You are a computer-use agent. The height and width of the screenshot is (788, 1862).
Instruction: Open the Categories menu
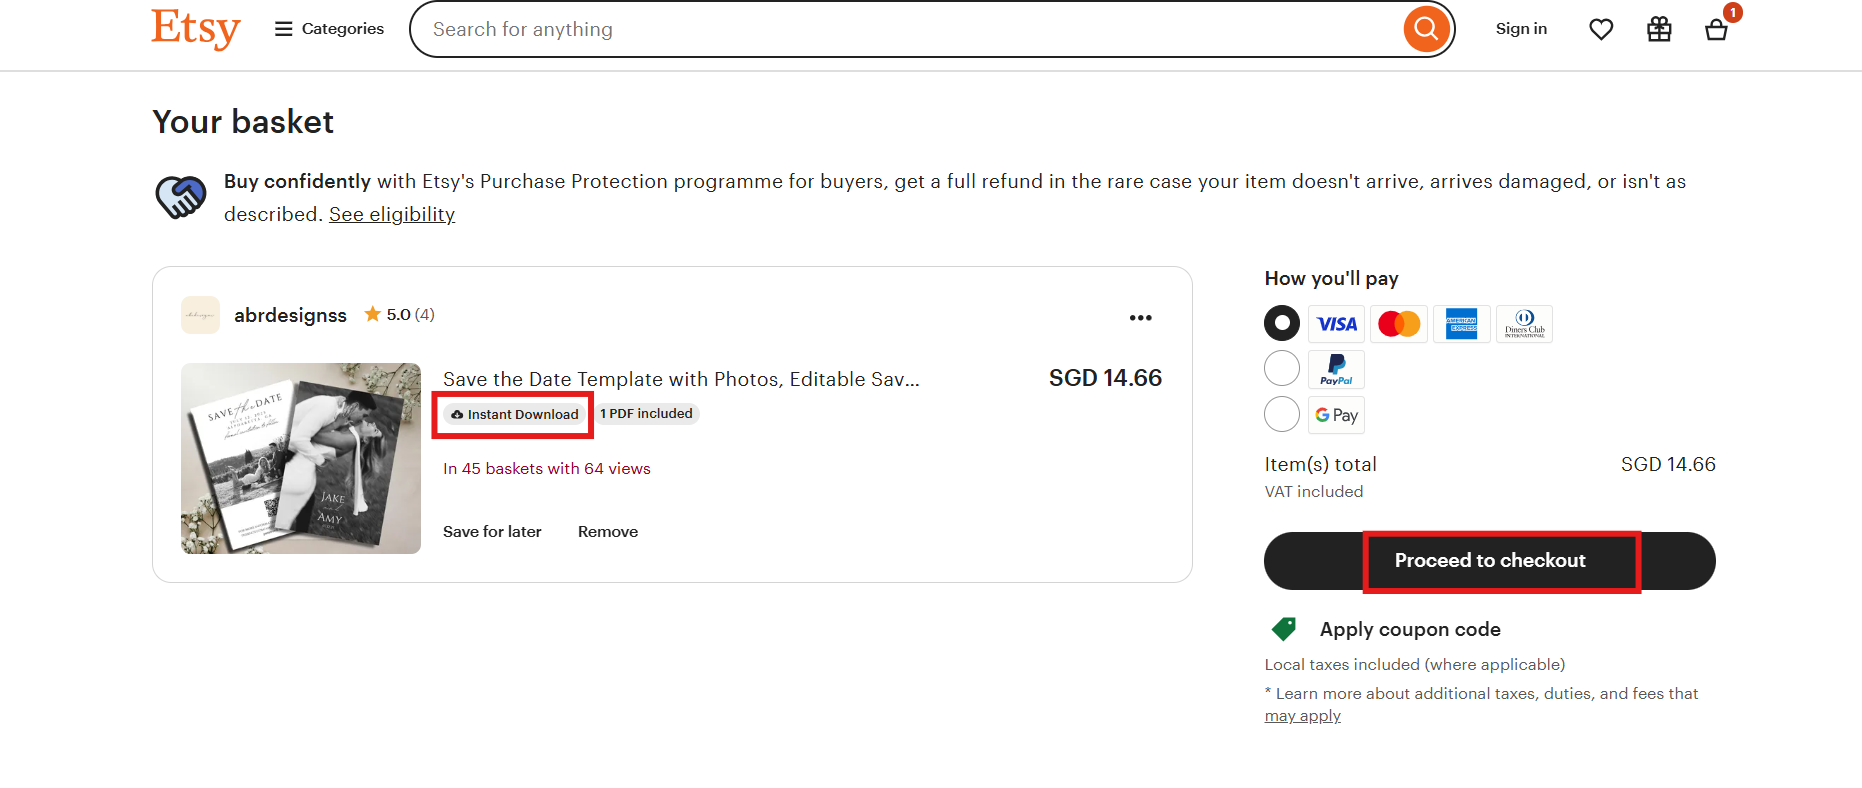click(x=328, y=29)
